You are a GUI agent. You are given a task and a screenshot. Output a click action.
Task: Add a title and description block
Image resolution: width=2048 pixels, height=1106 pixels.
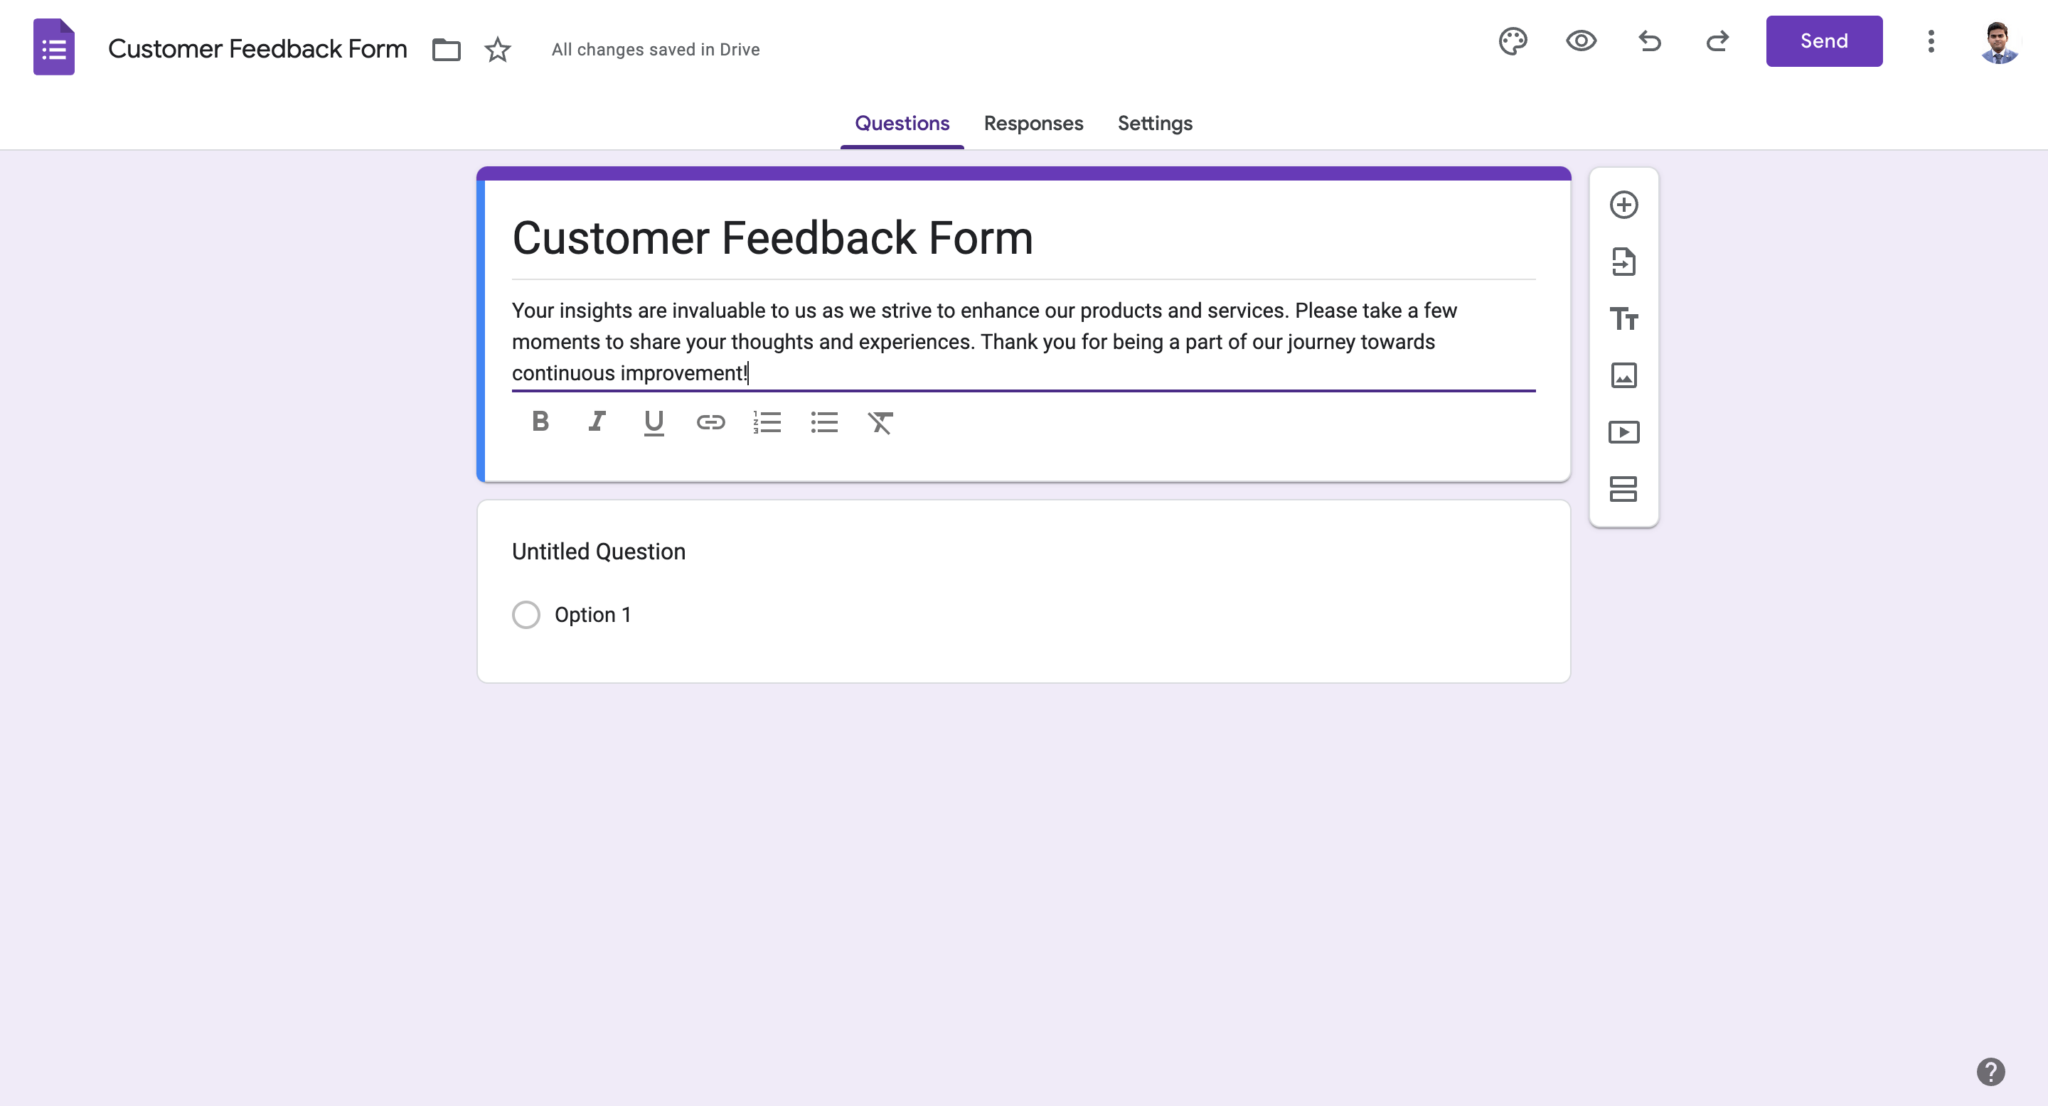1623,318
